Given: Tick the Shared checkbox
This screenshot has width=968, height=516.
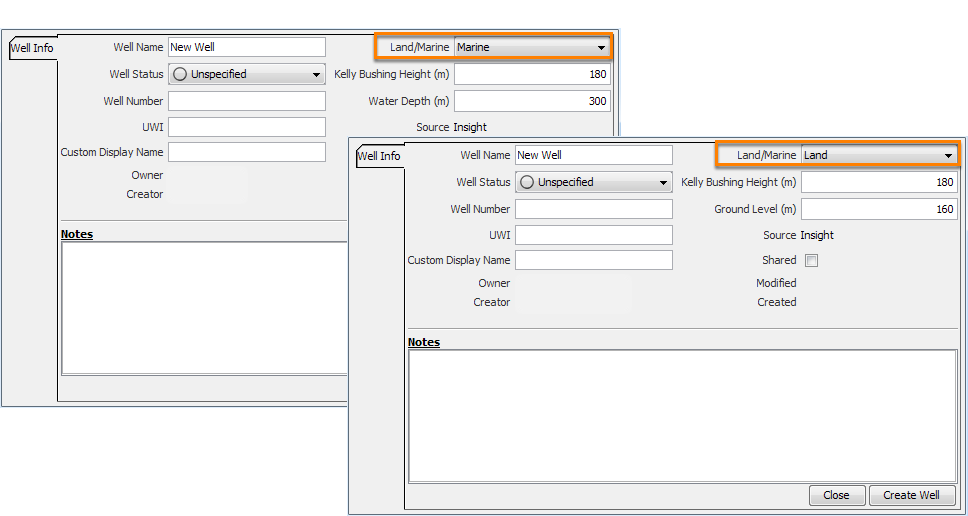Looking at the screenshot, I should pos(812,260).
